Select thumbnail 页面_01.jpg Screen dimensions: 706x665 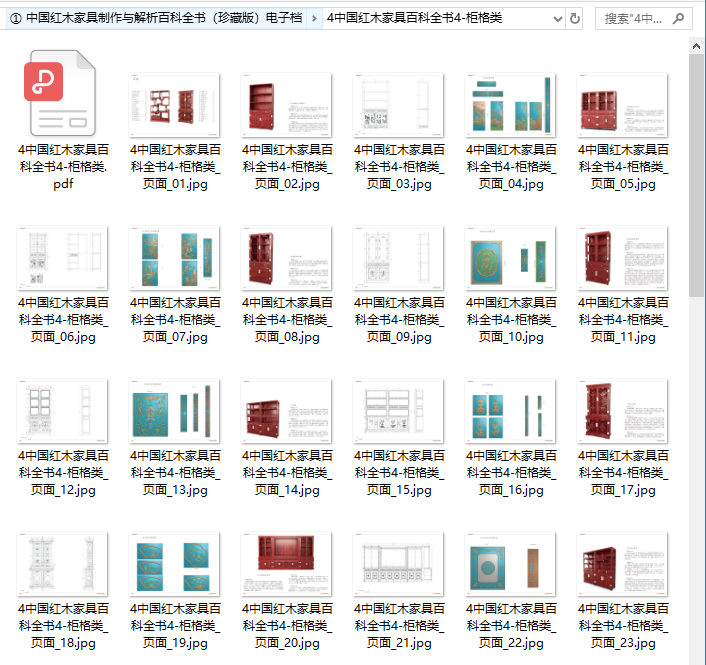(x=174, y=105)
